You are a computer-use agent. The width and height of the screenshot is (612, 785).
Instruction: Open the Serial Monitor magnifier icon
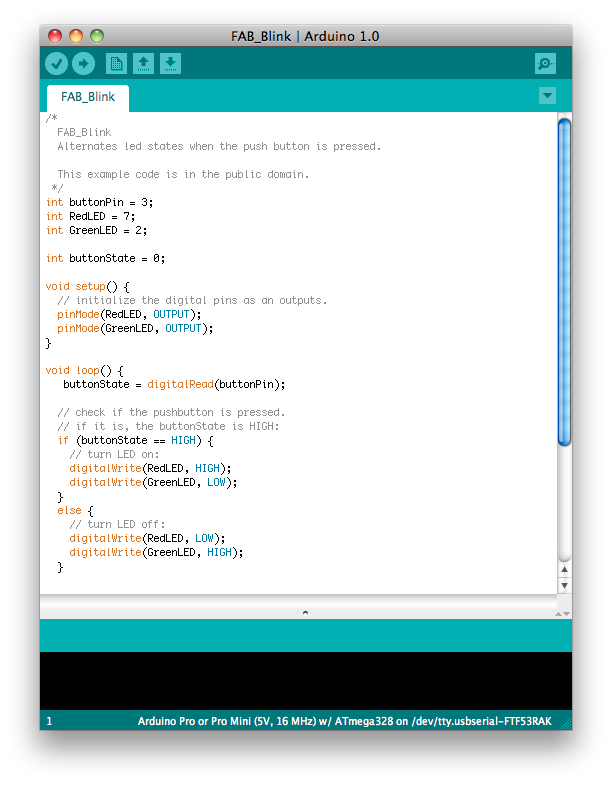(545, 64)
